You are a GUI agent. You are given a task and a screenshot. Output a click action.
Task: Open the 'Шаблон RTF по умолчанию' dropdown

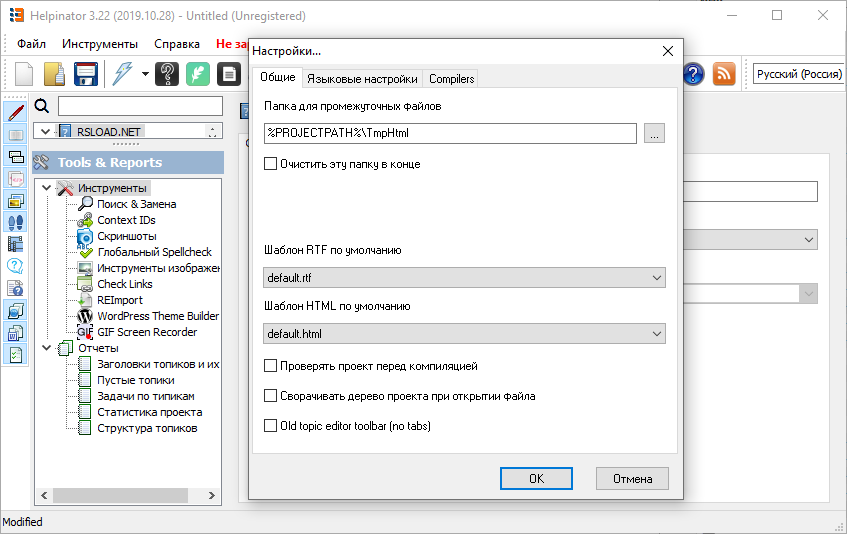(x=465, y=278)
